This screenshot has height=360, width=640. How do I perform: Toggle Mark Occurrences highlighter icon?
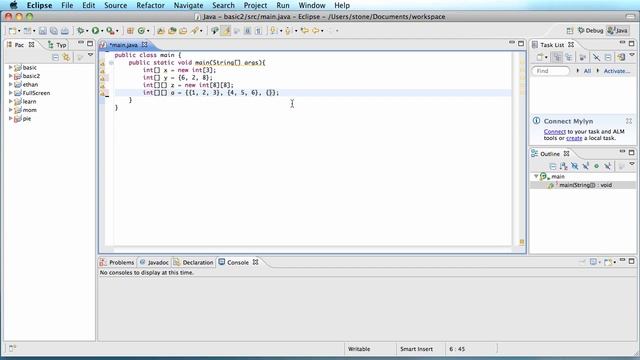pos(225,31)
